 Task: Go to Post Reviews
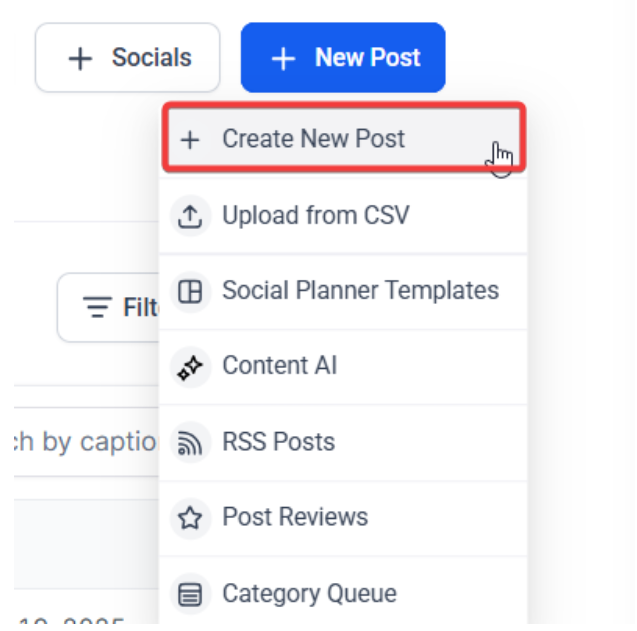click(295, 518)
